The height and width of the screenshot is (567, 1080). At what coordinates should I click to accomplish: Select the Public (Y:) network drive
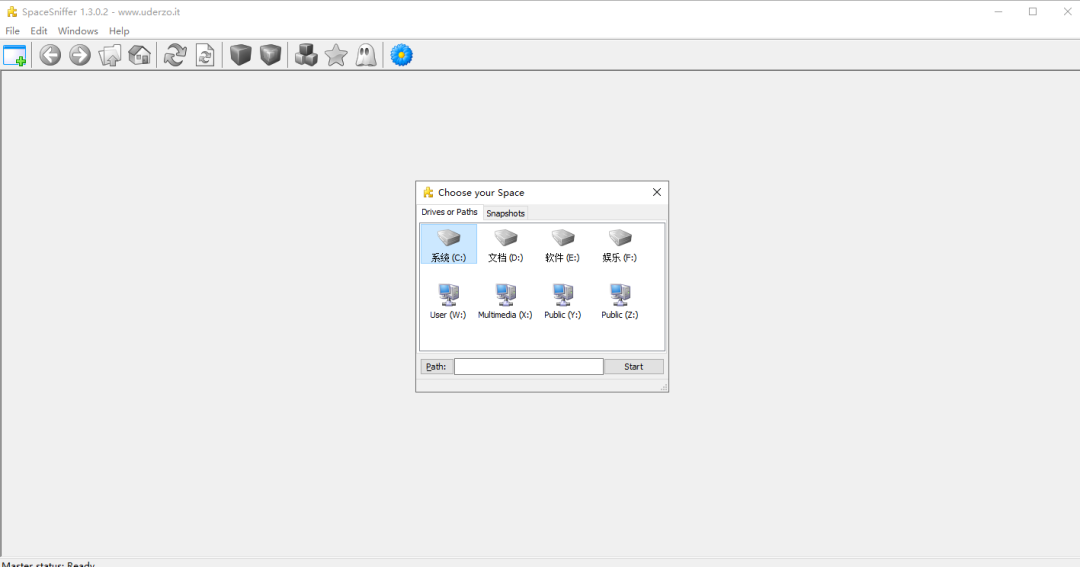click(563, 302)
